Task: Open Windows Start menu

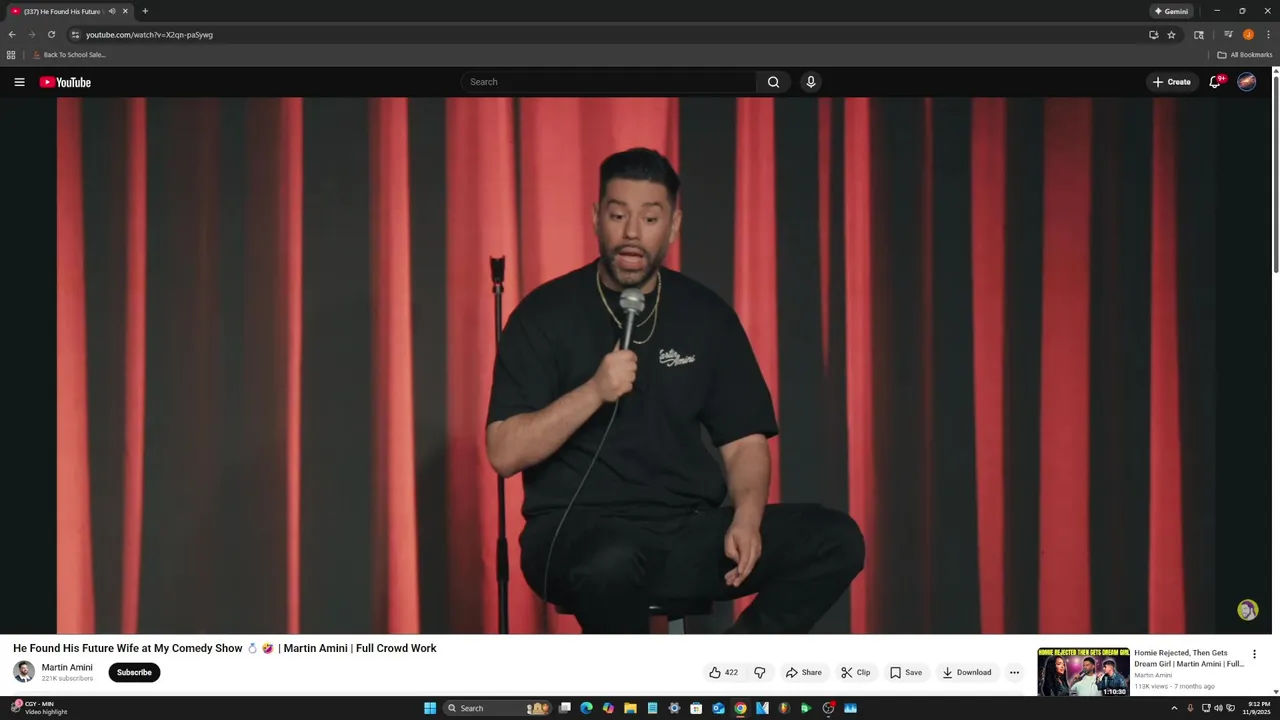Action: 430,708
